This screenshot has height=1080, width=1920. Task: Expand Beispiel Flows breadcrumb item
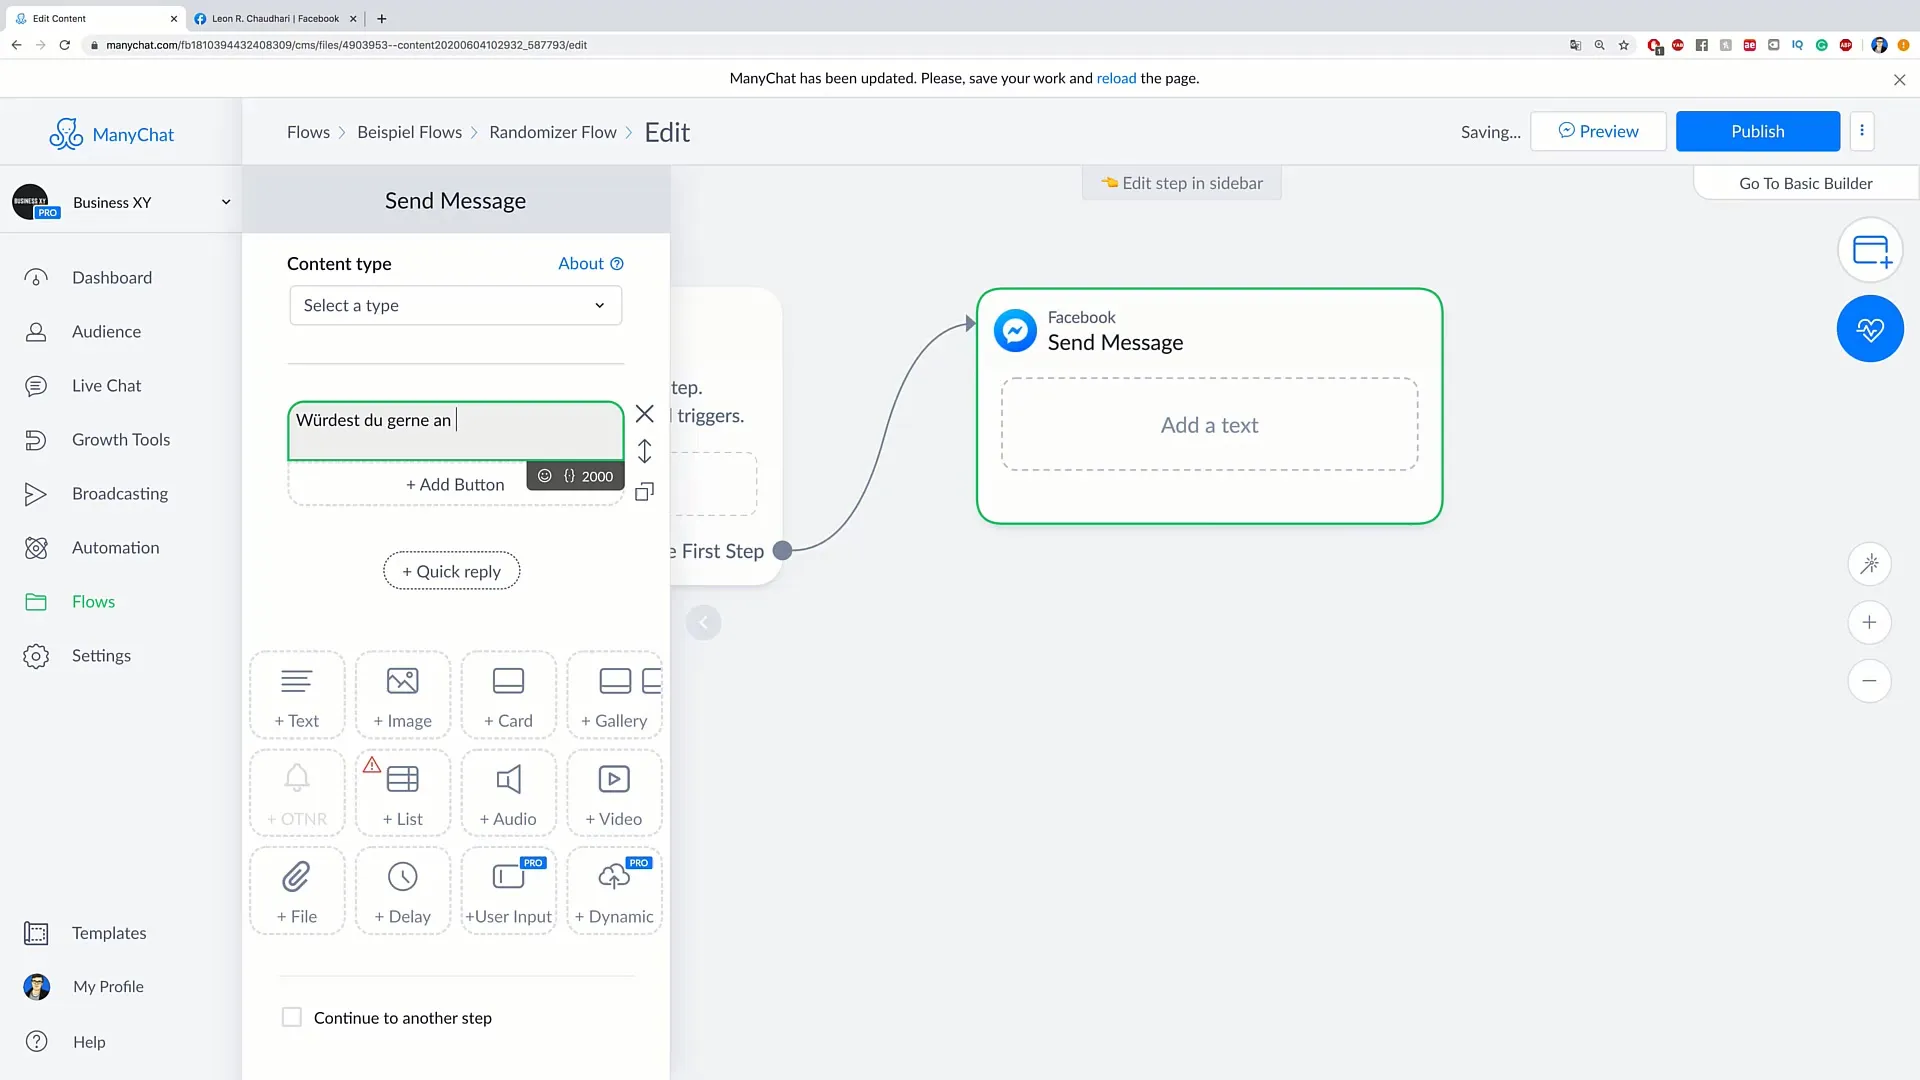tap(409, 132)
